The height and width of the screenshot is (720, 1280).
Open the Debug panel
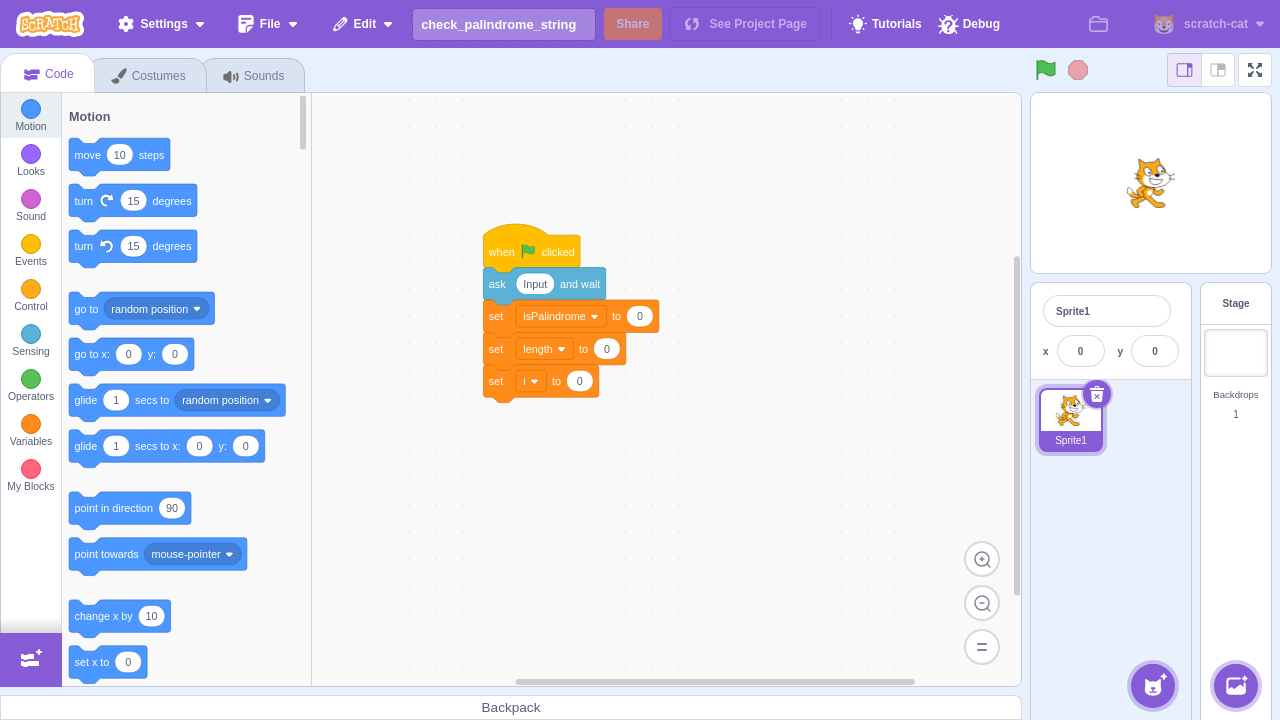tap(969, 24)
